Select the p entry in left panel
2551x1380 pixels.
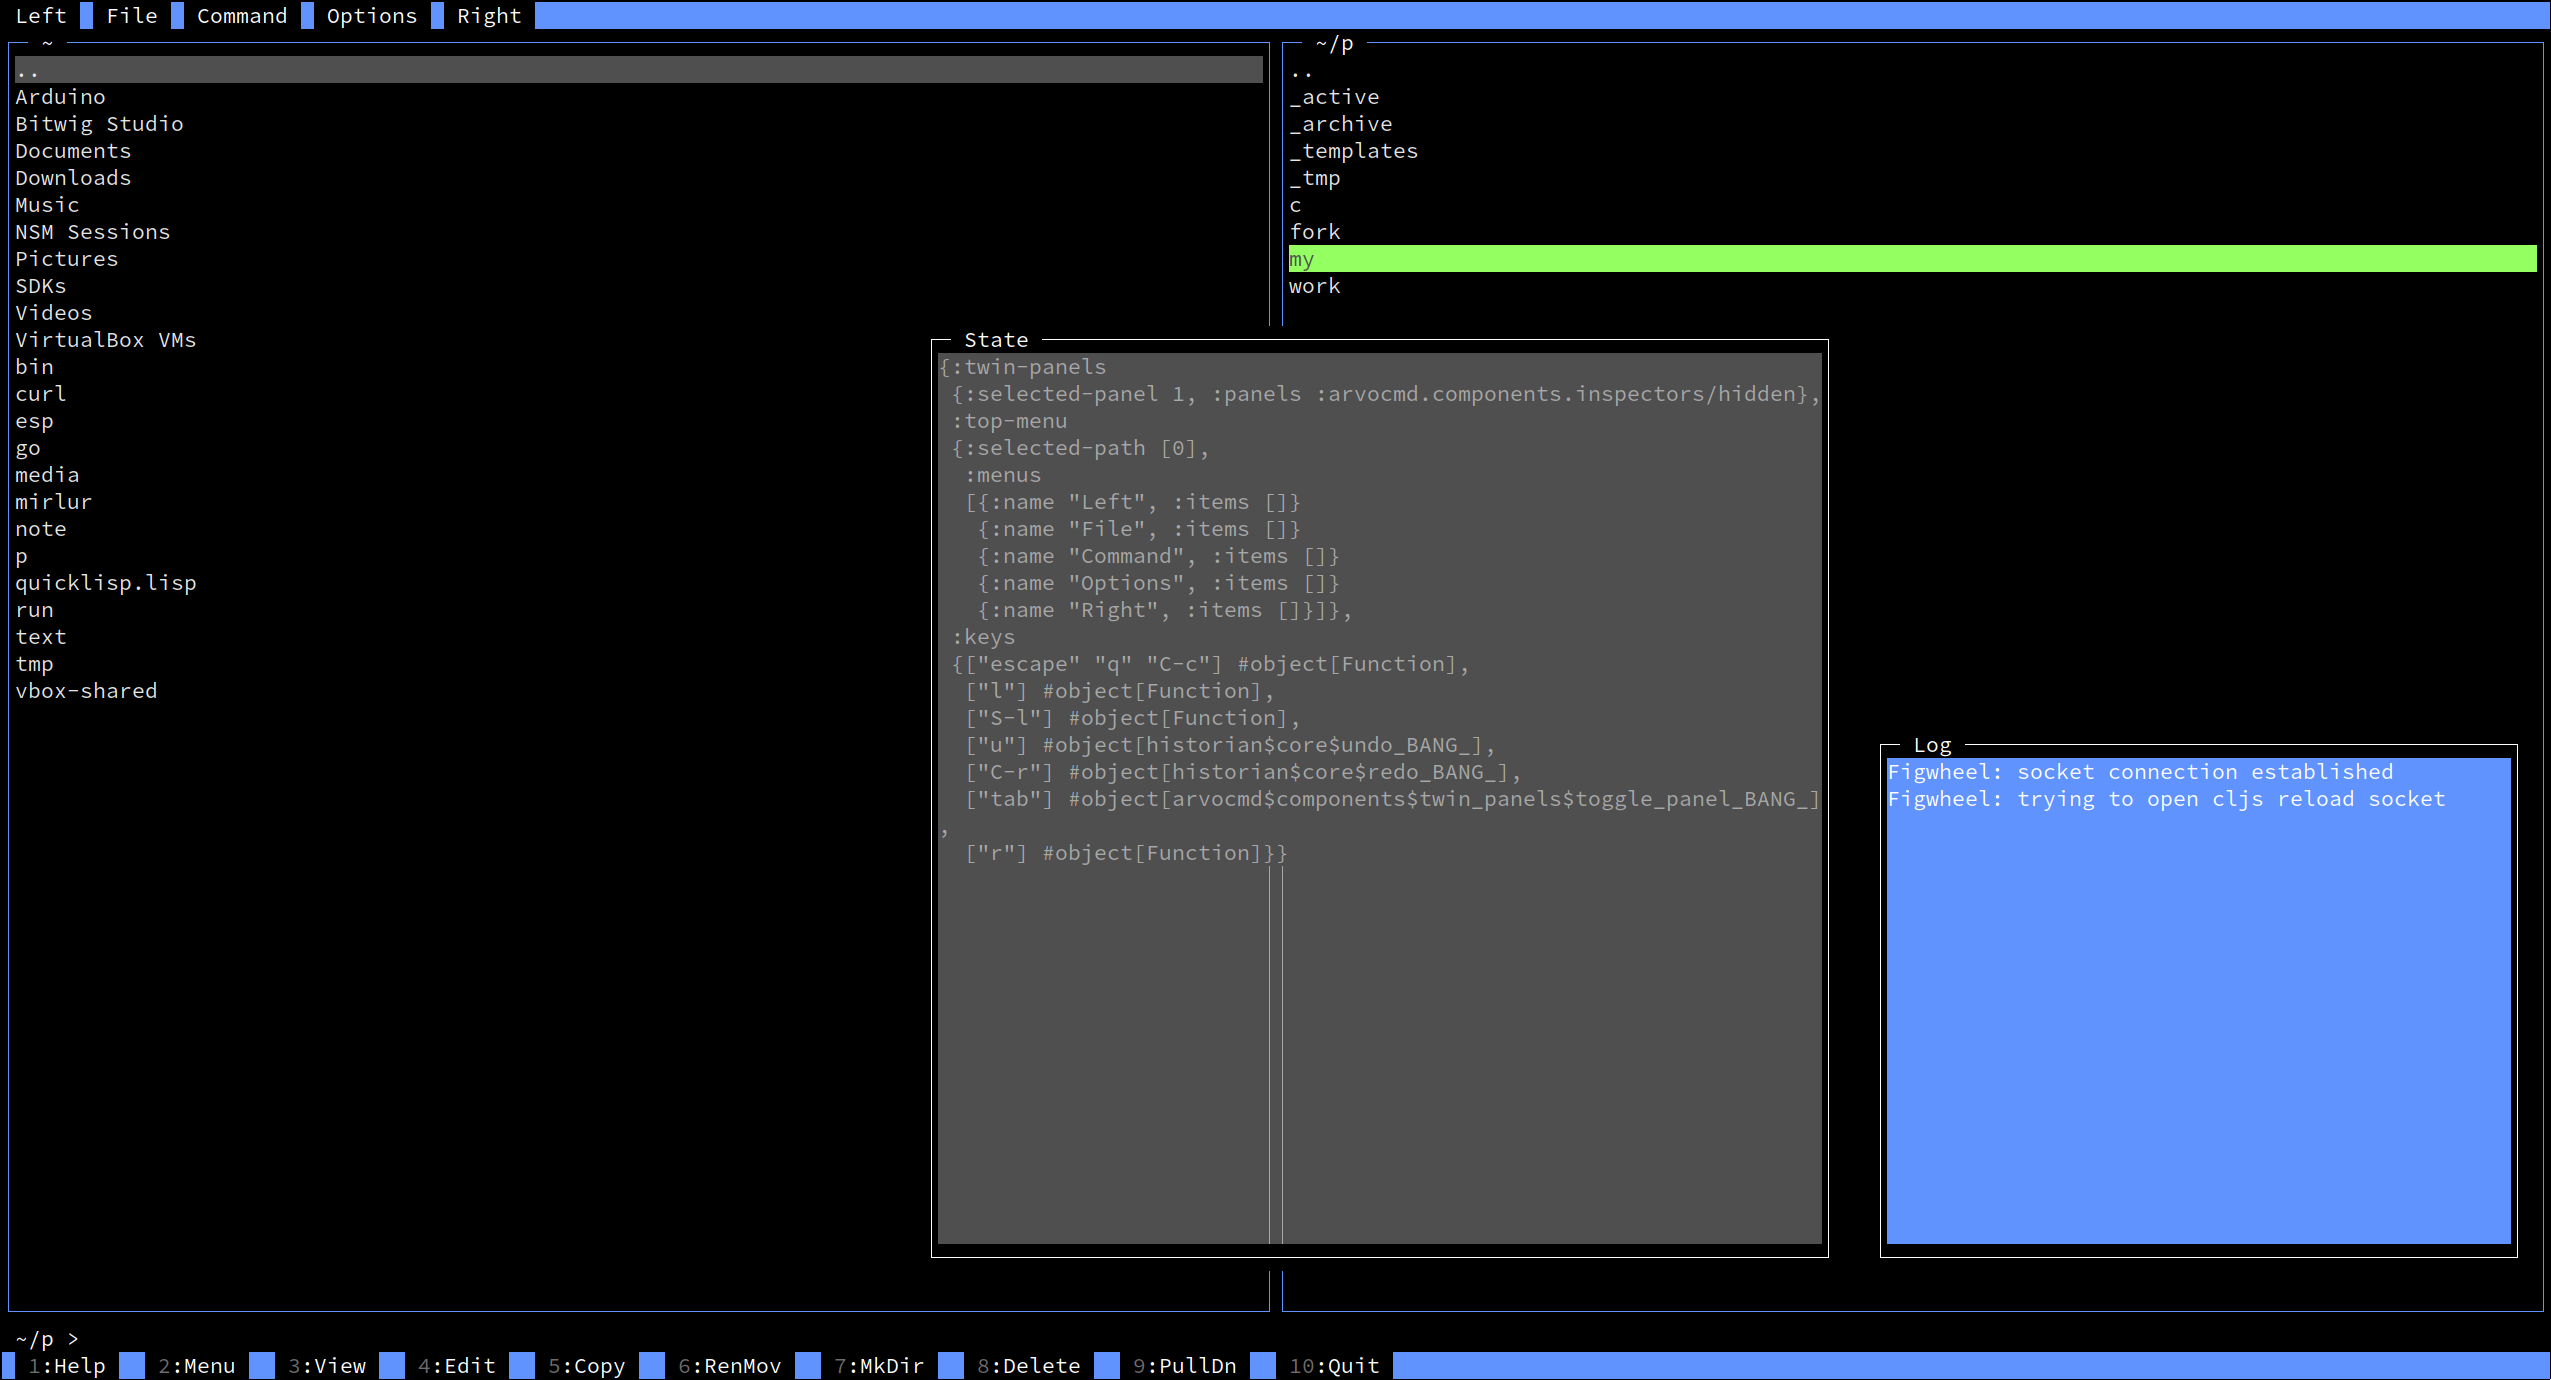tap(21, 556)
